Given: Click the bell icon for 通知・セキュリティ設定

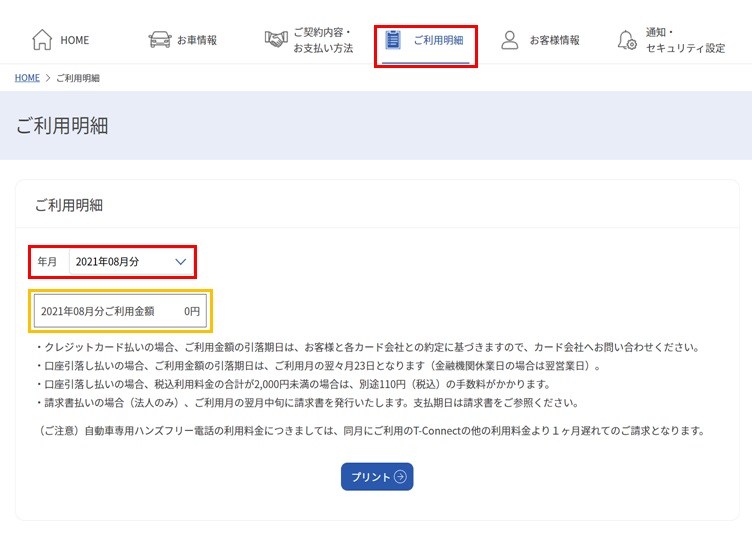Looking at the screenshot, I should 627,40.
